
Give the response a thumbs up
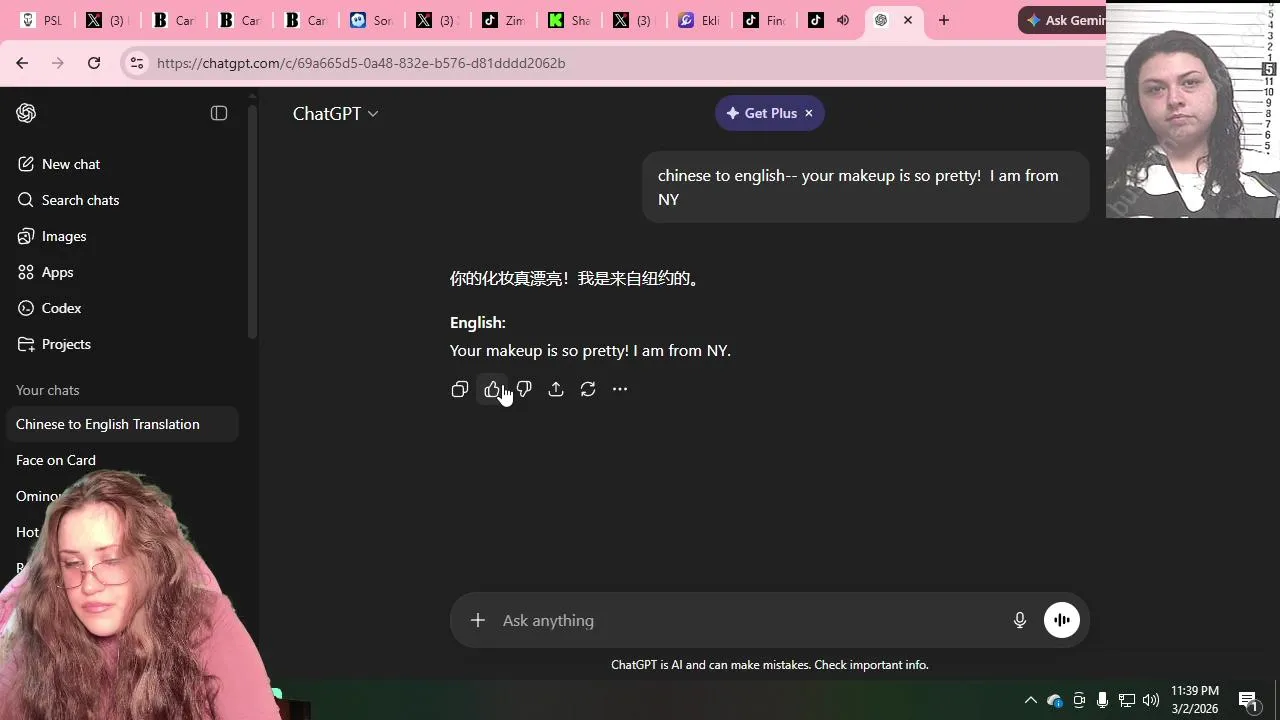click(x=492, y=389)
